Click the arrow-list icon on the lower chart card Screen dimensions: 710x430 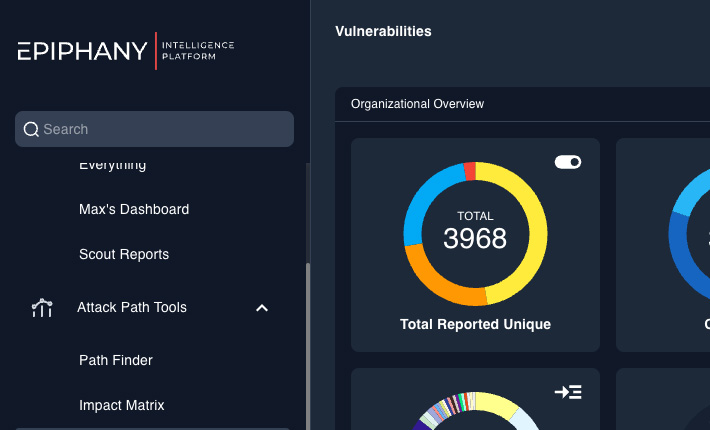[x=568, y=392]
